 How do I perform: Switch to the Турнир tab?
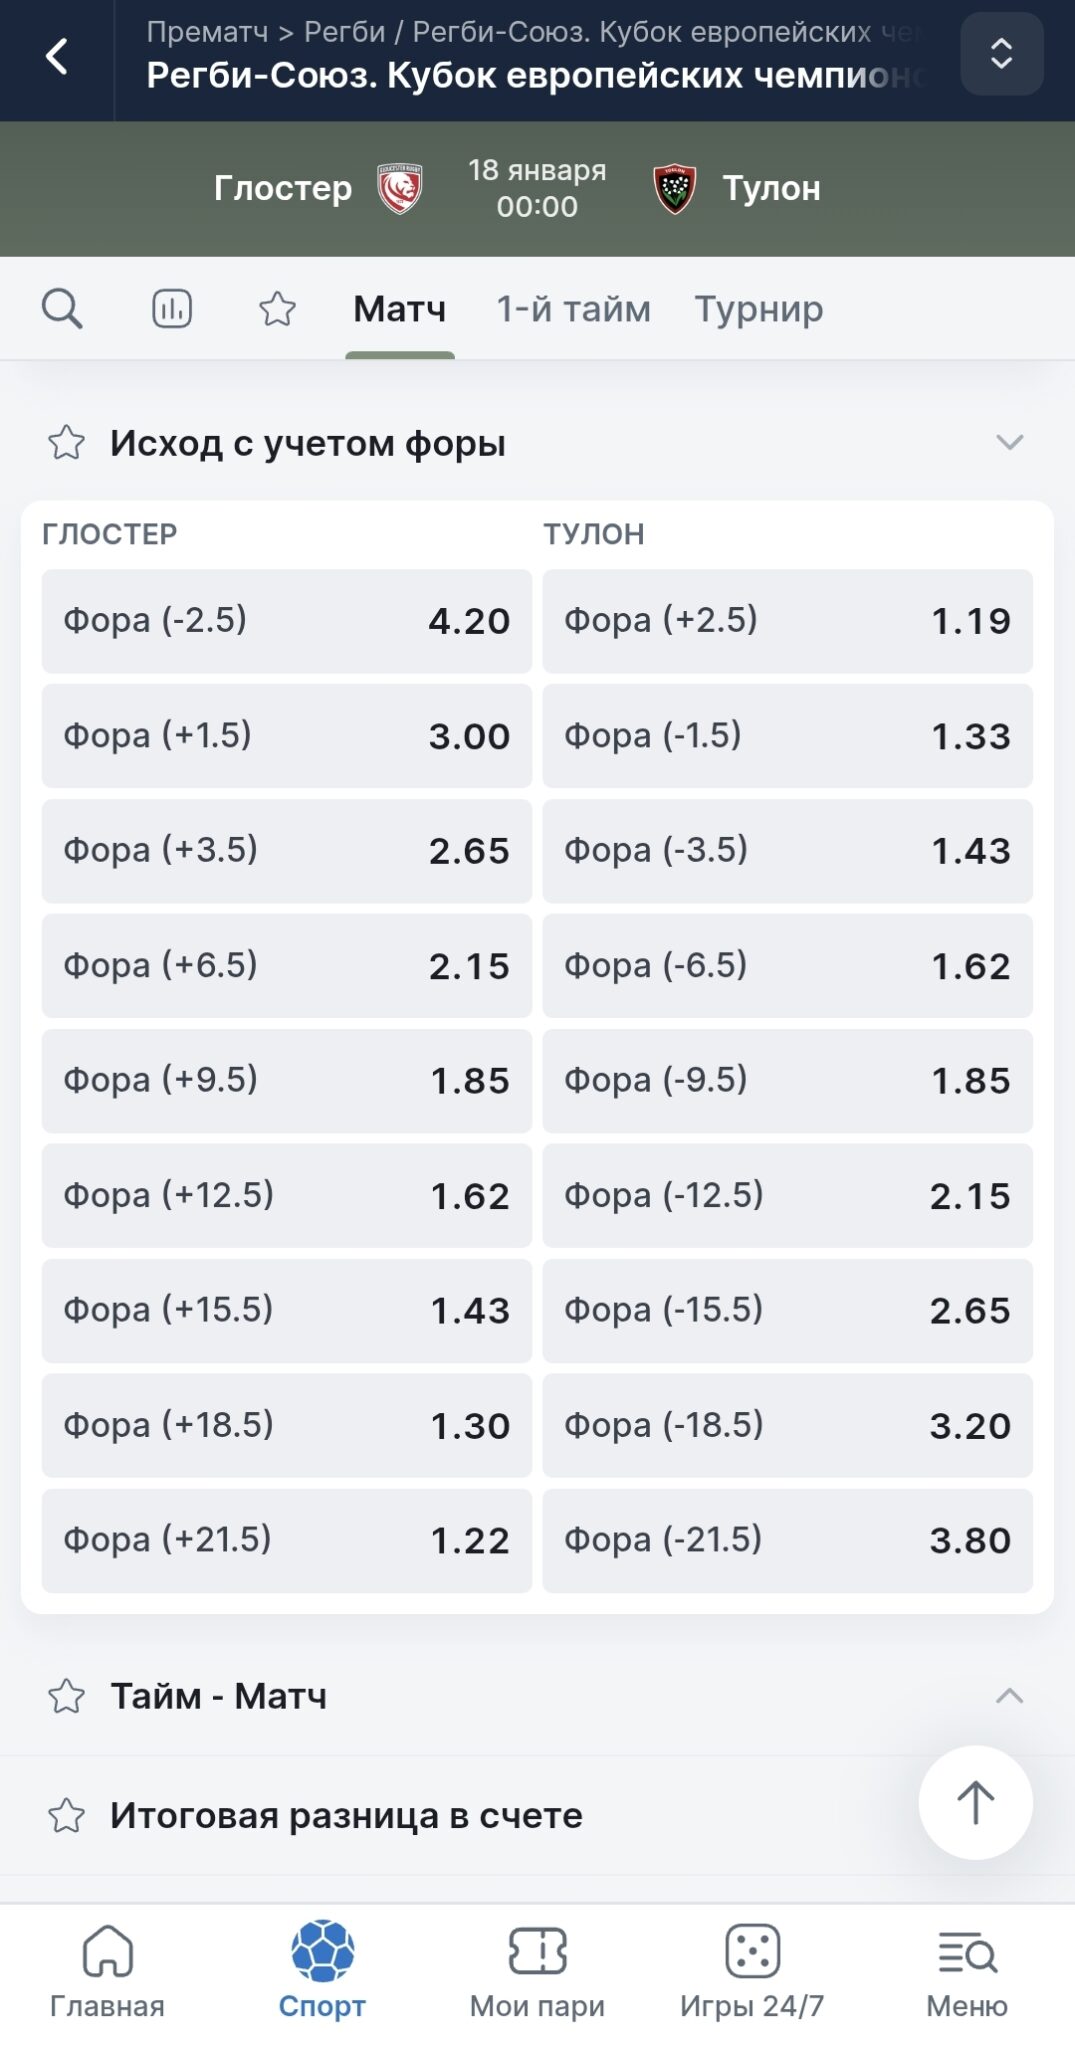759,309
